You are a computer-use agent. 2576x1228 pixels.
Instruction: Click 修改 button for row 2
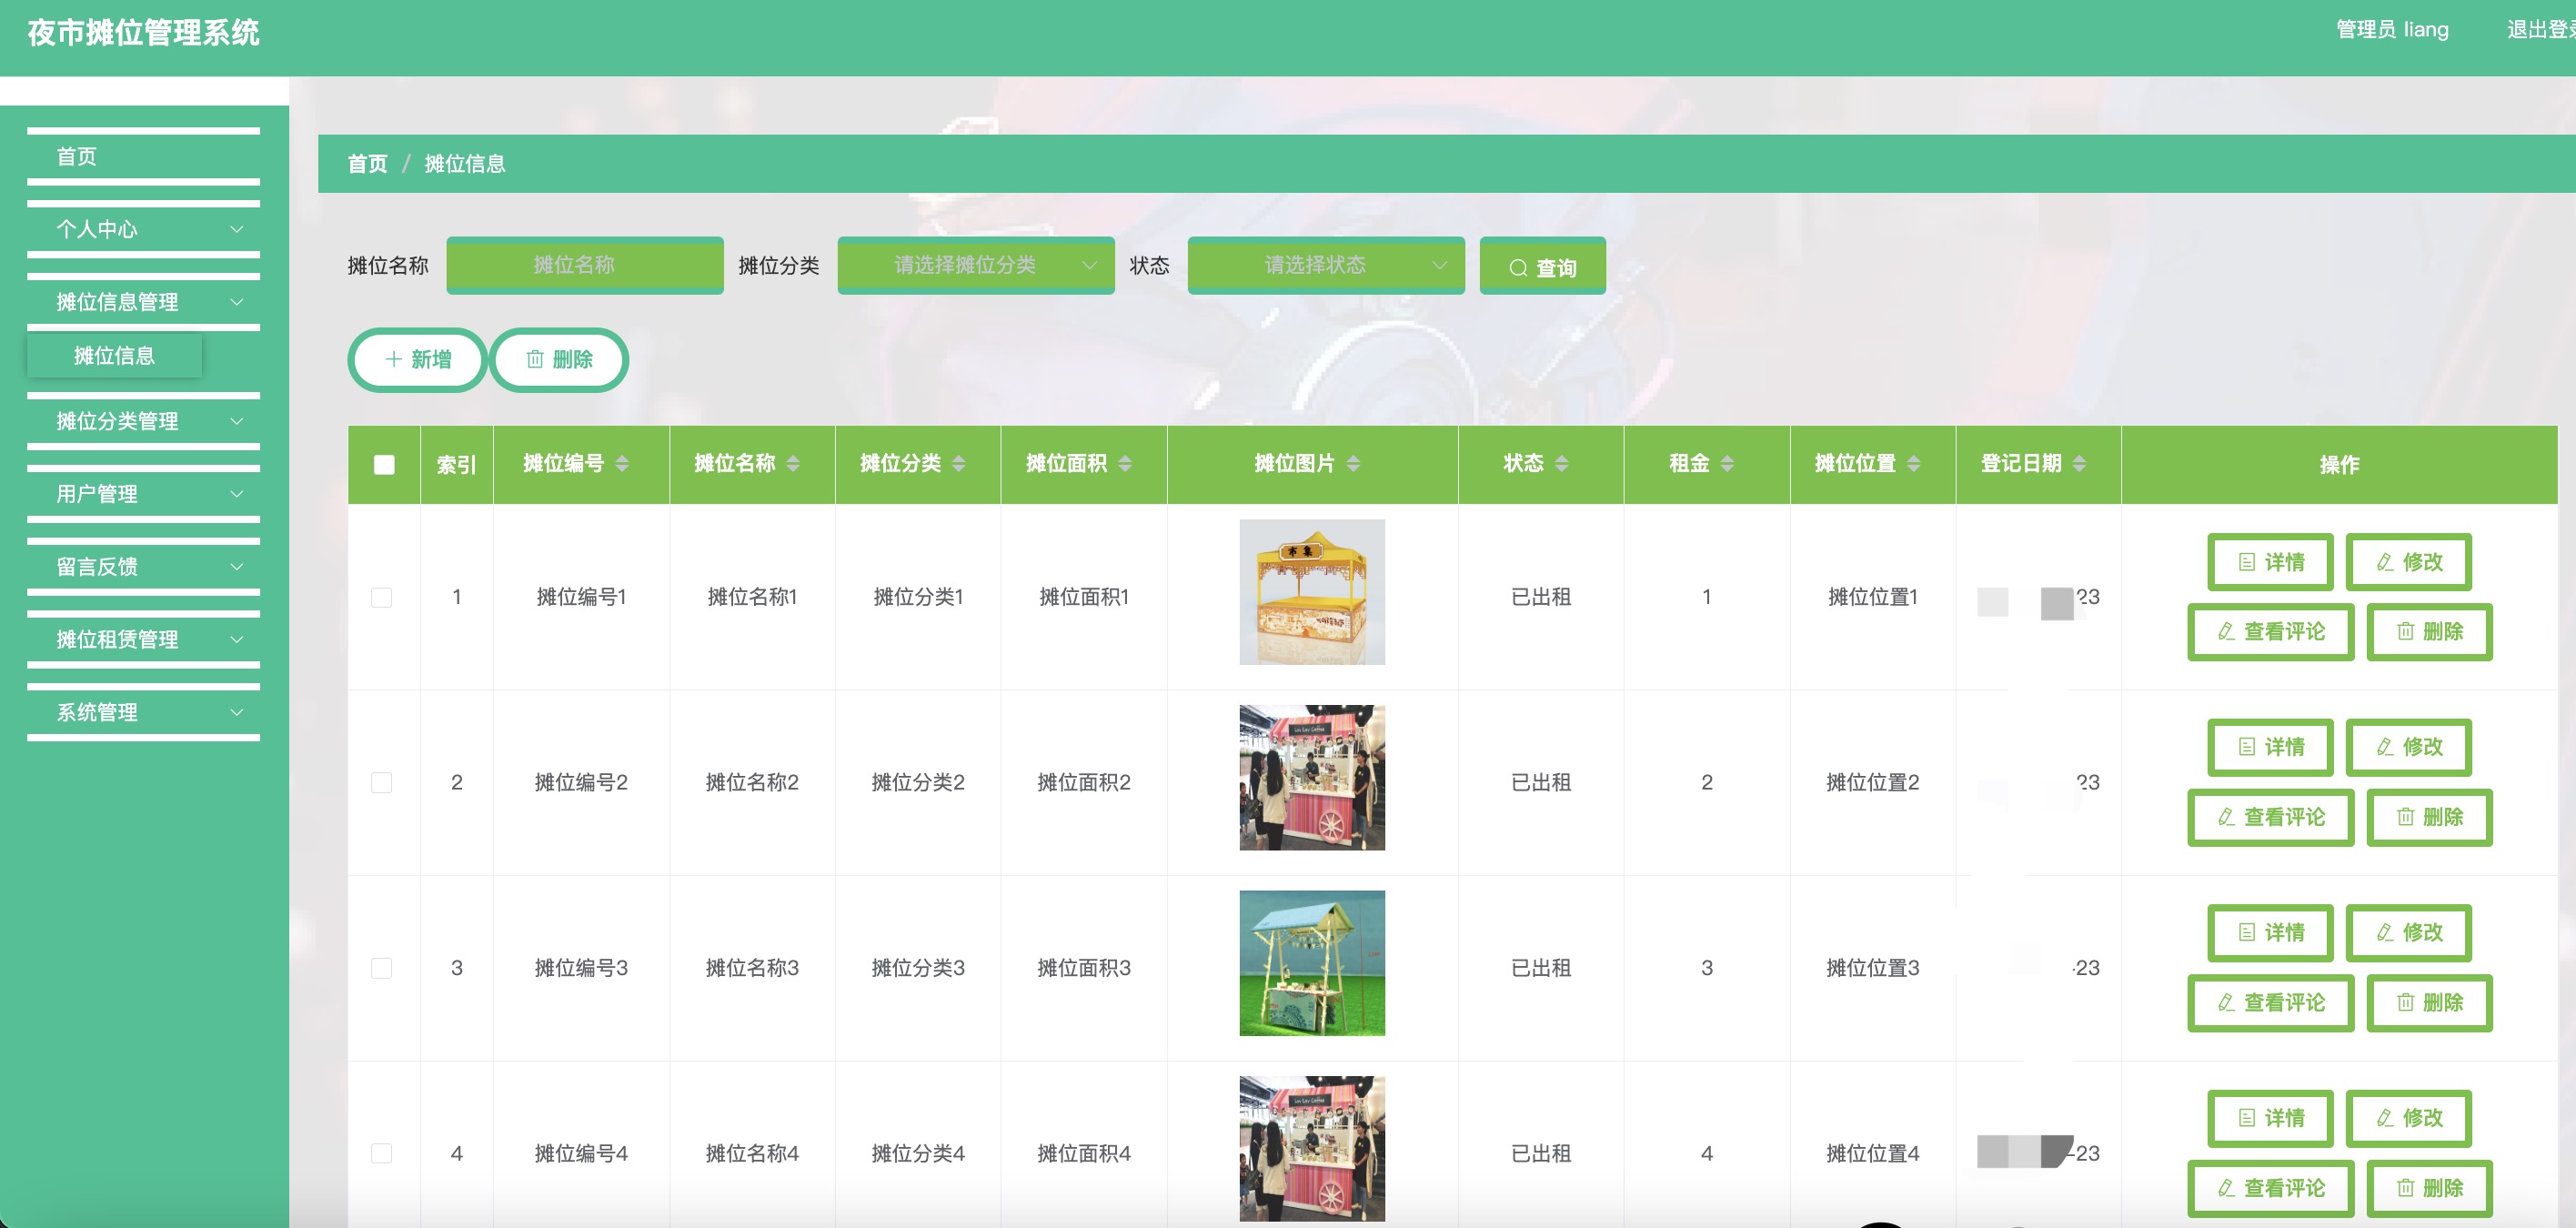[x=2409, y=747]
